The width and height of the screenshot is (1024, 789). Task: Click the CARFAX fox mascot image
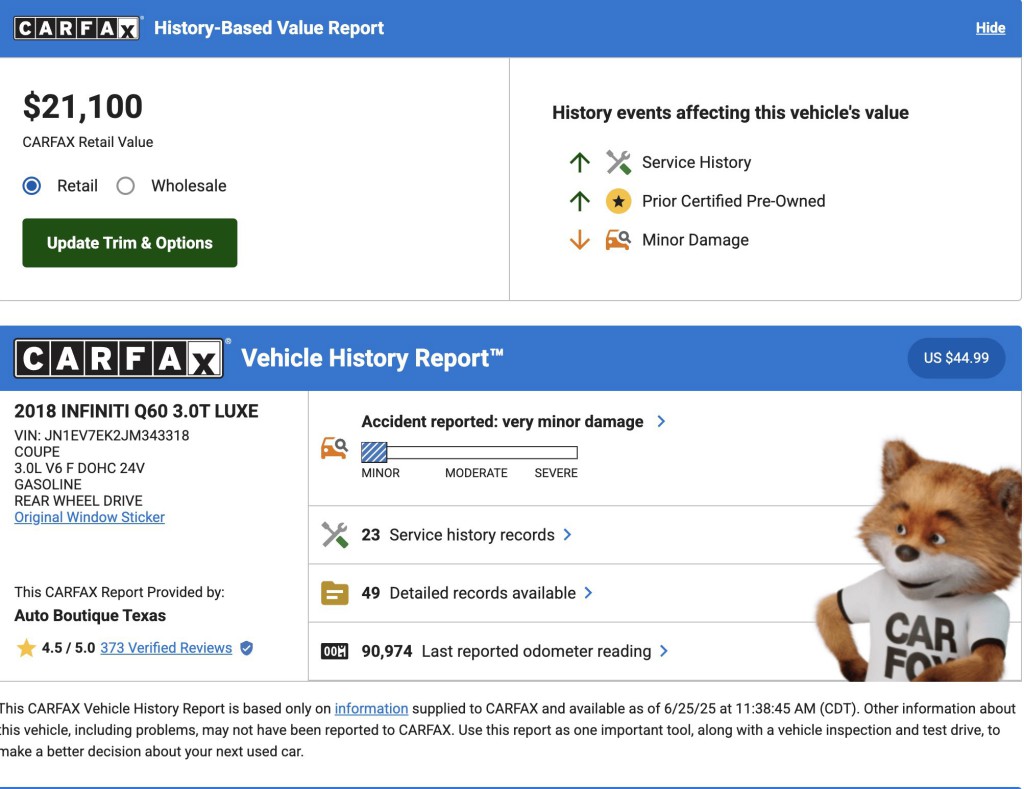click(x=919, y=562)
